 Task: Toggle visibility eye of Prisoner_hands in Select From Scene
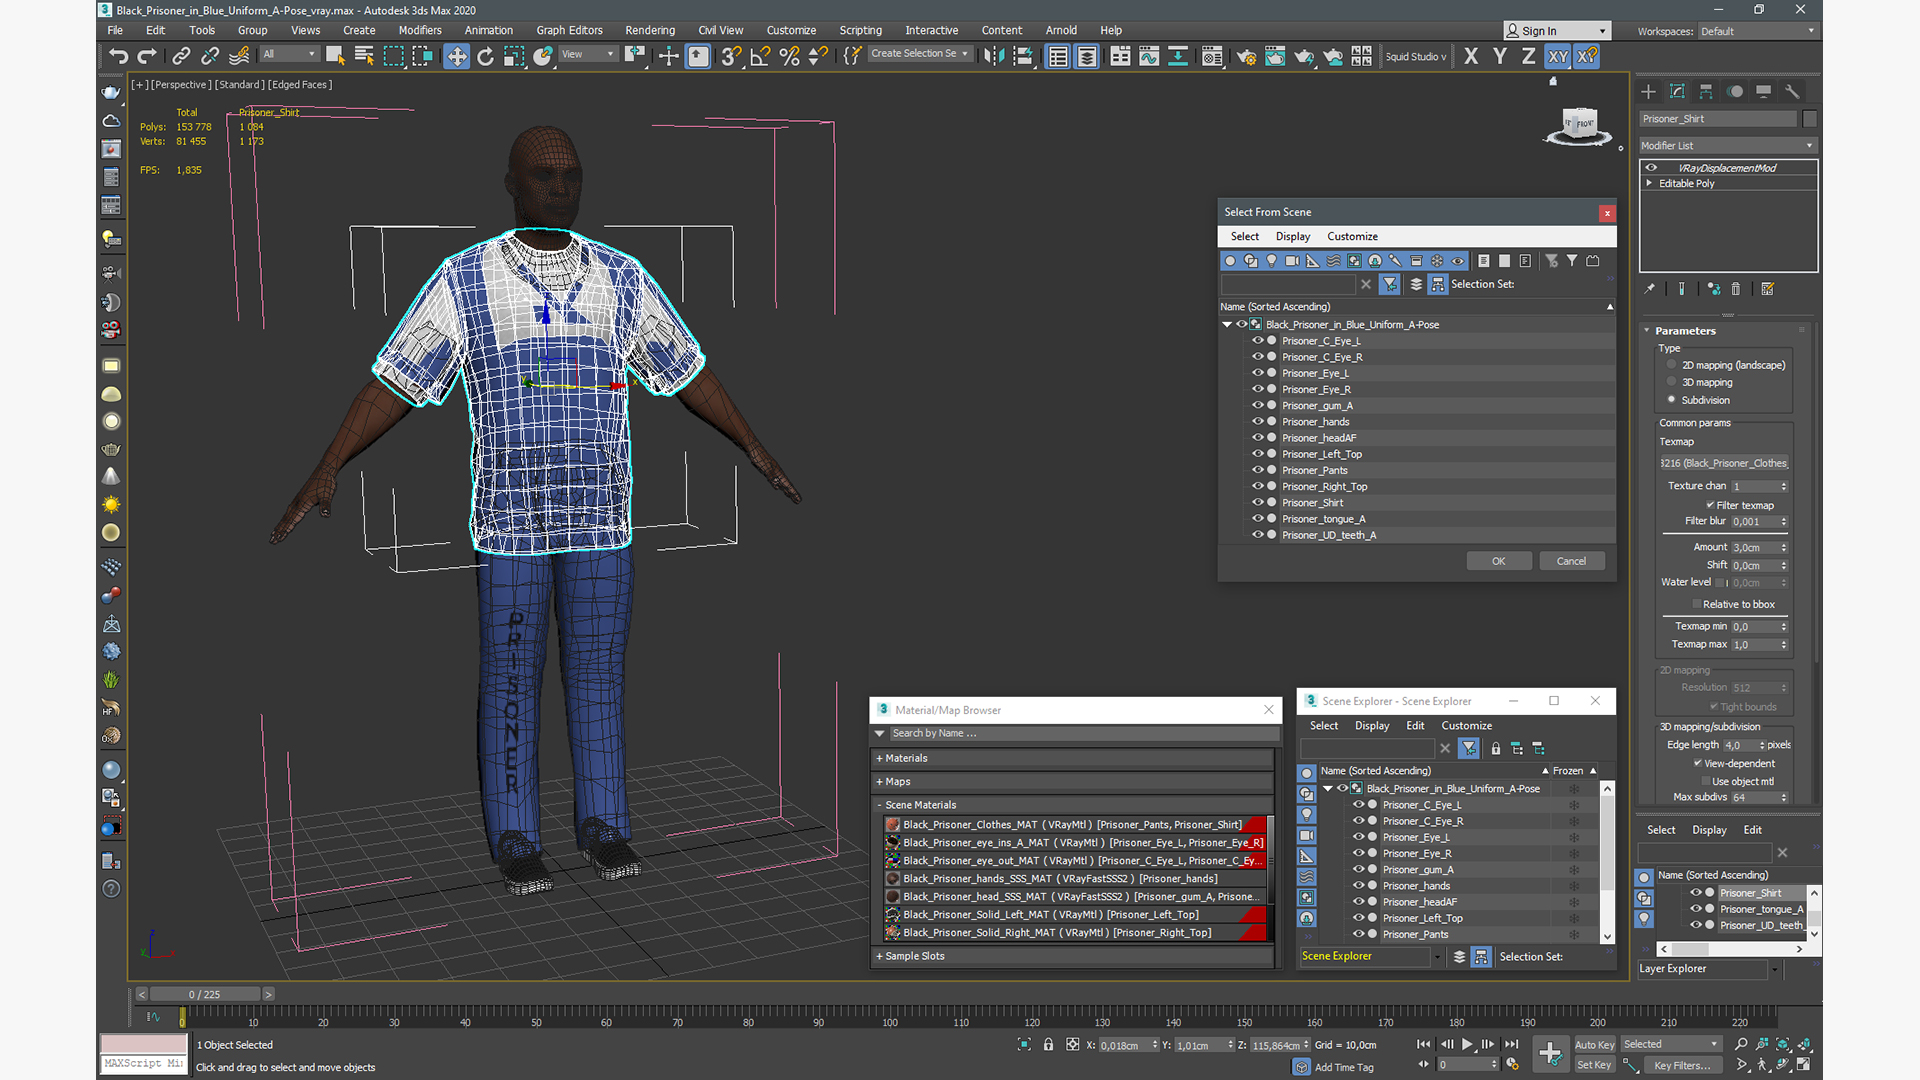point(1258,421)
